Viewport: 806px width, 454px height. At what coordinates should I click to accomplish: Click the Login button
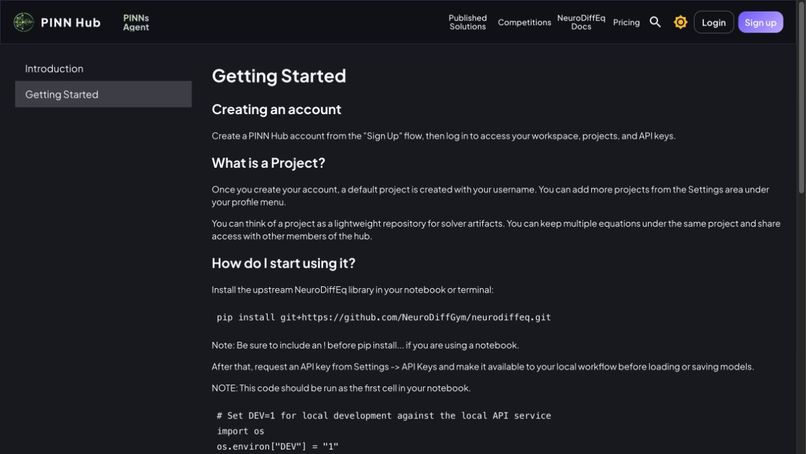(x=713, y=22)
